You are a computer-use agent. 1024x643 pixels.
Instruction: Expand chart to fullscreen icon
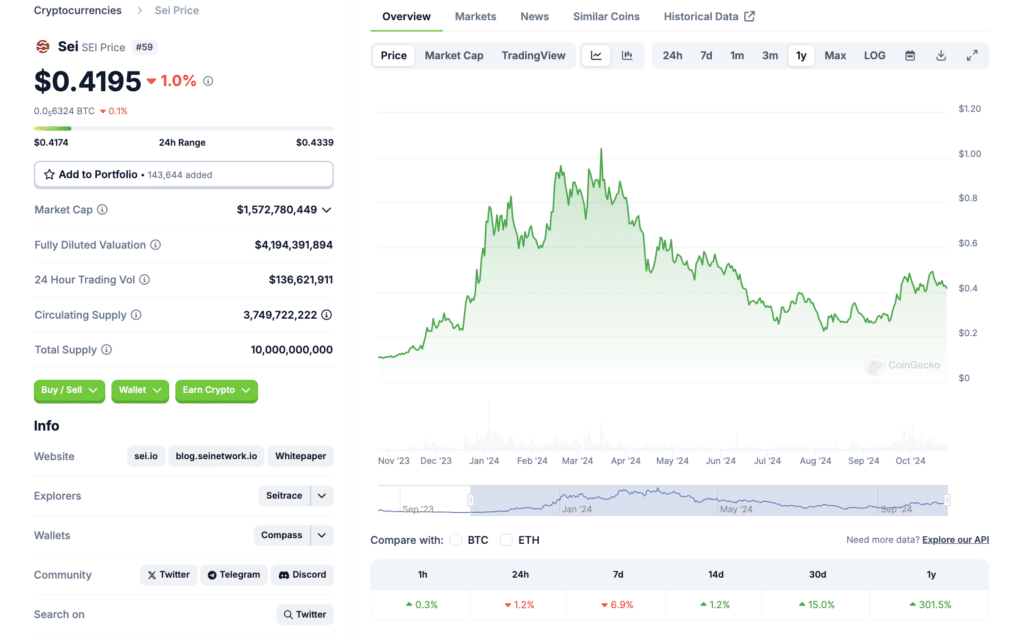[x=972, y=55]
